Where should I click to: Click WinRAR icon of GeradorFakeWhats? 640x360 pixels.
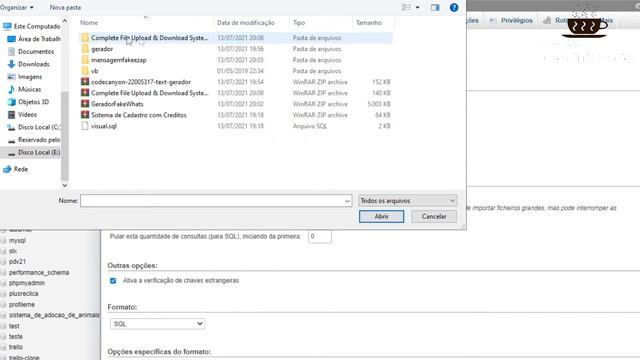(85, 104)
